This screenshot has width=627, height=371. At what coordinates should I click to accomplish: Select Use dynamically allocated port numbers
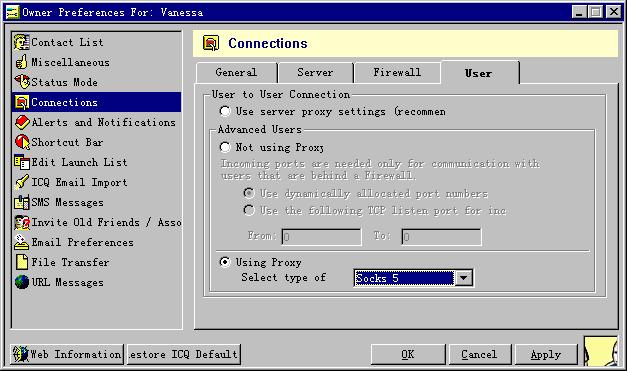pyautogui.click(x=249, y=193)
